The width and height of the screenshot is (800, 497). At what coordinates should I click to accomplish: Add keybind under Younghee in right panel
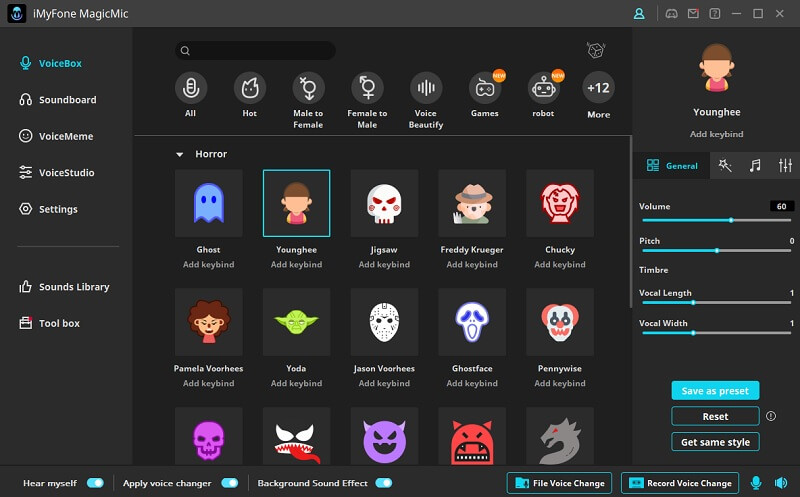716,134
